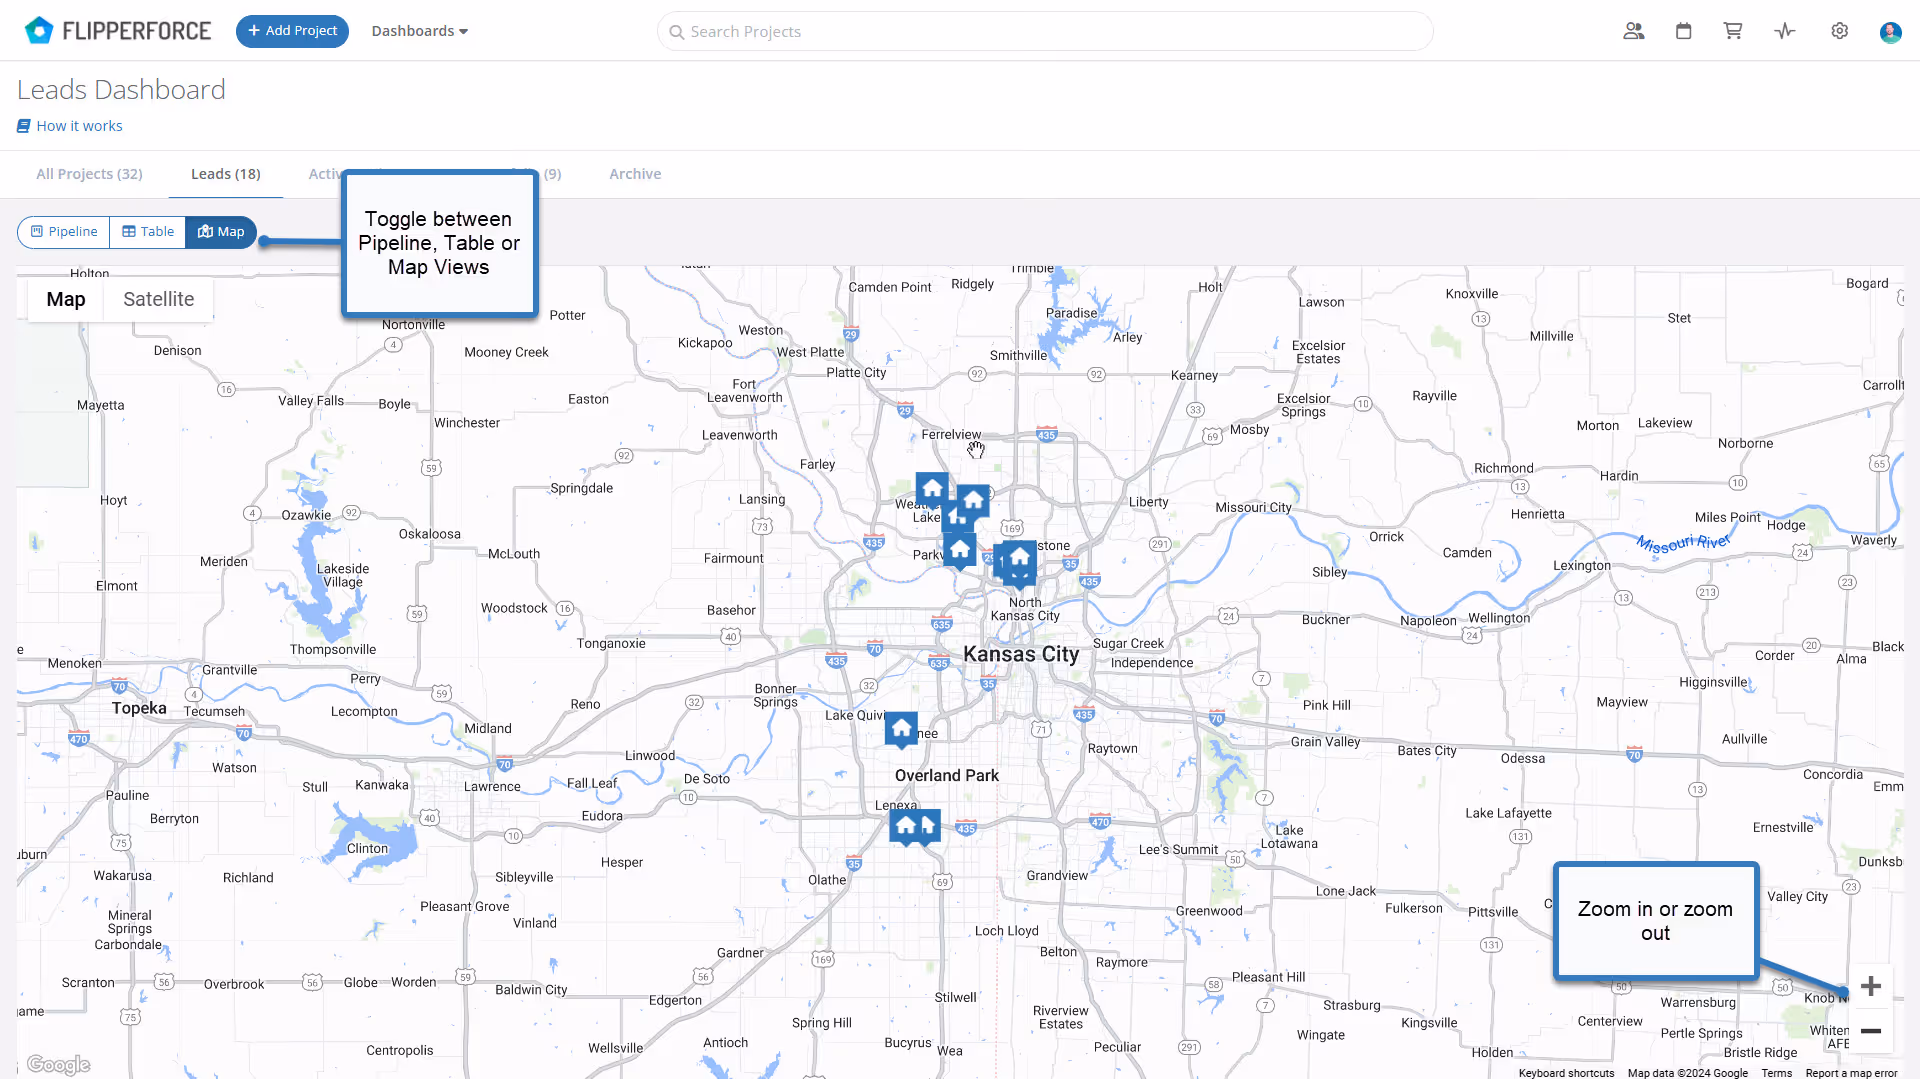This screenshot has width=1920, height=1079.
Task: Open the calendar icon in header
Action: [1684, 31]
